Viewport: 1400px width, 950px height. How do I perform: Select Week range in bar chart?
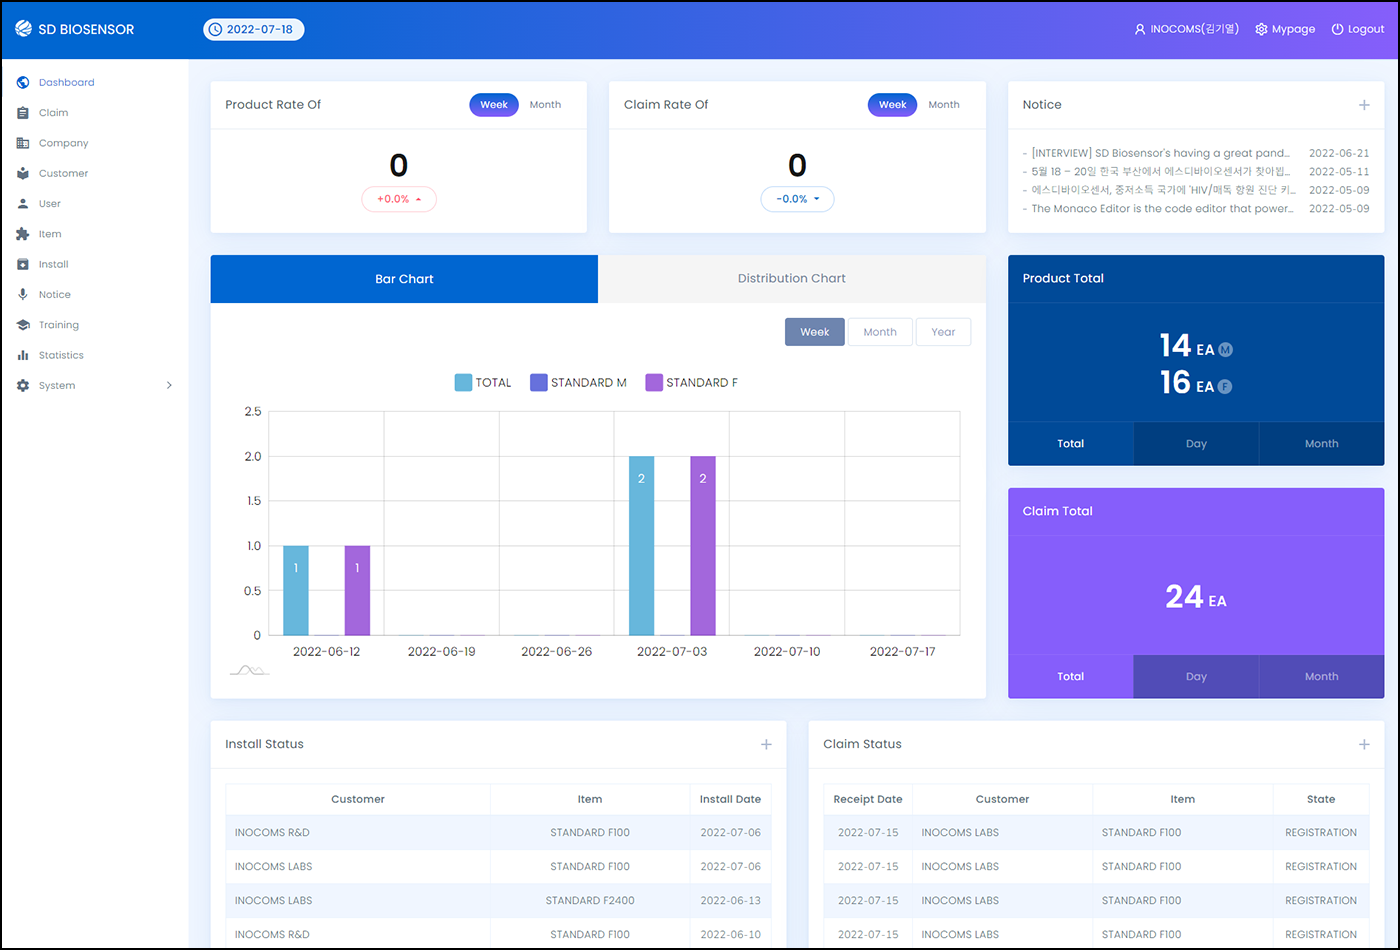[x=815, y=332]
